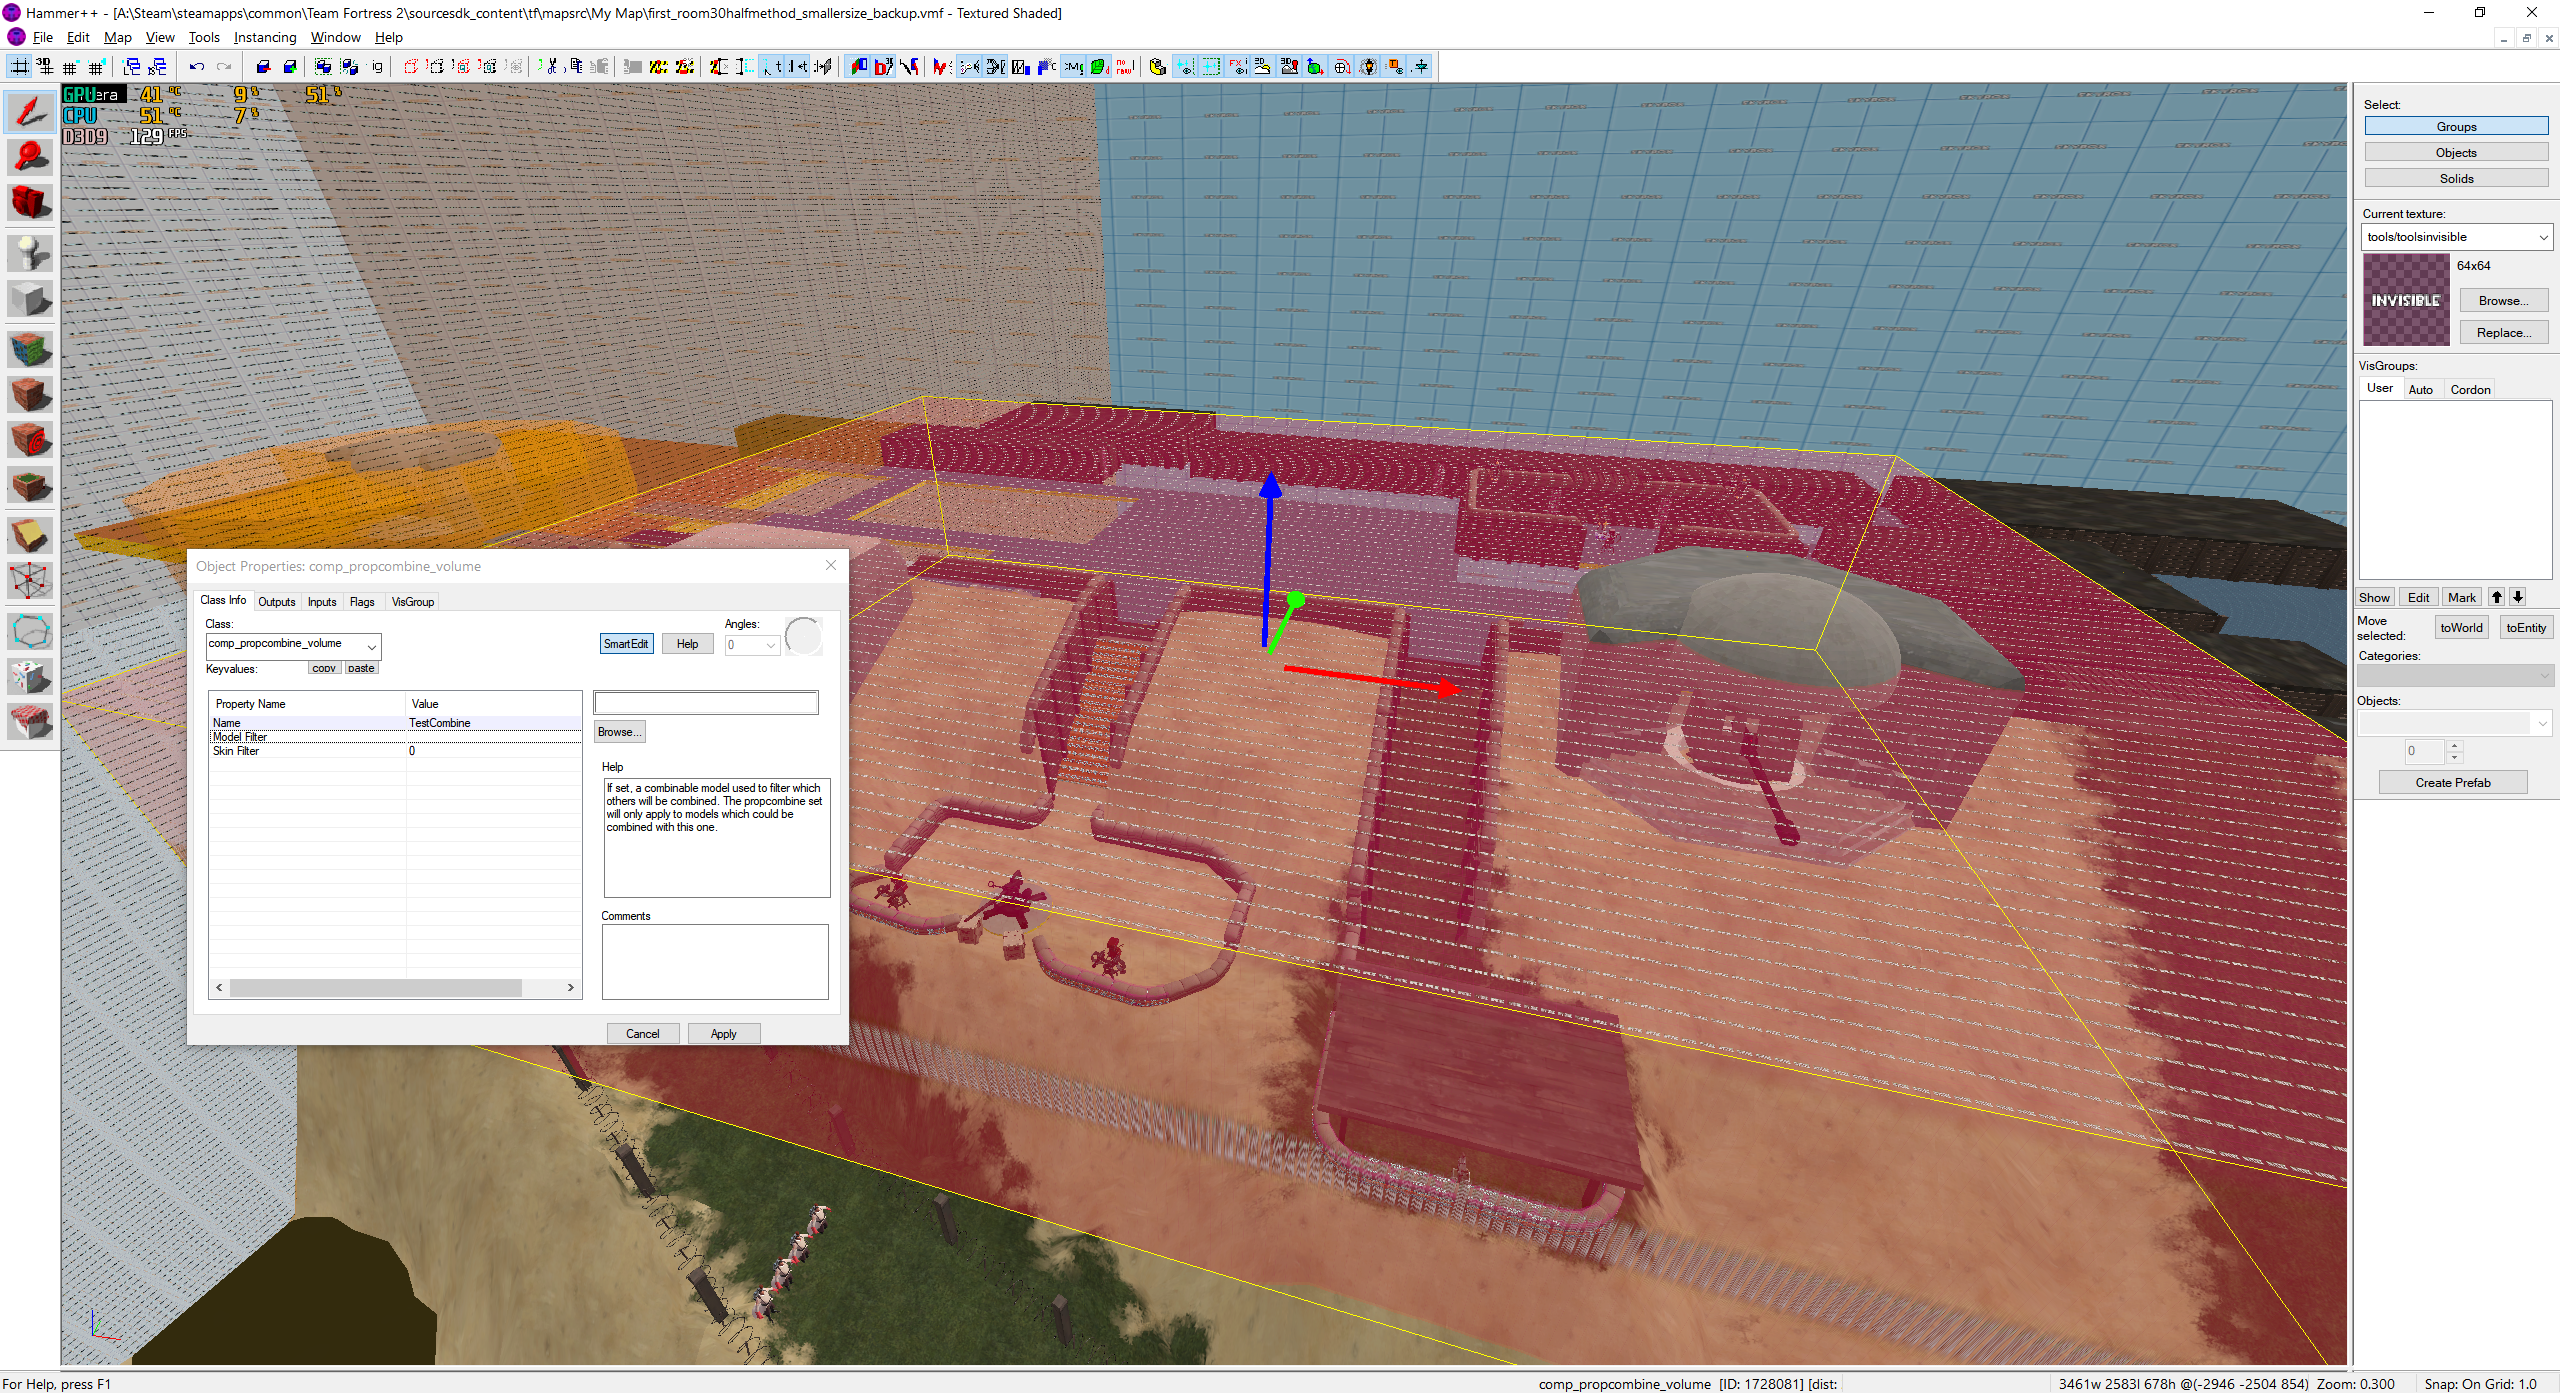The image size is (2560, 1393).
Task: Toggle SmartEdit mode in properties
Action: pos(626,644)
